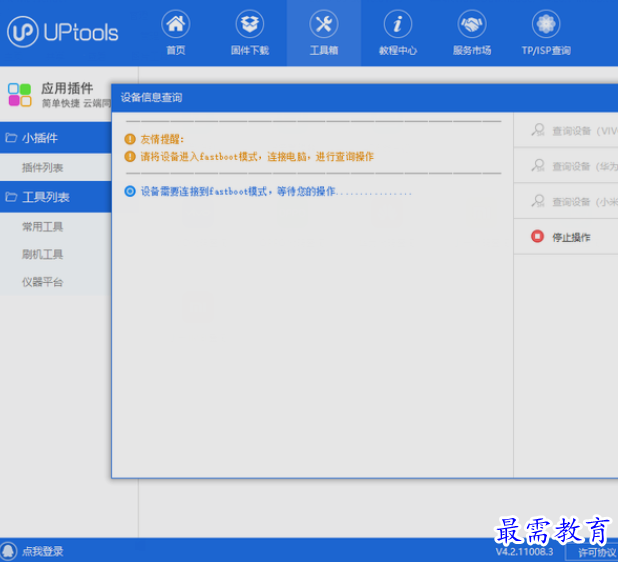Click the QQ avatar icon in status bar
Viewport: 618px width, 562px height.
(8, 551)
